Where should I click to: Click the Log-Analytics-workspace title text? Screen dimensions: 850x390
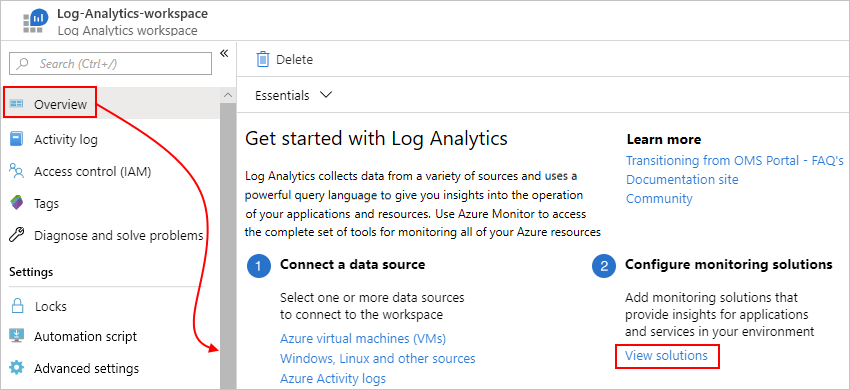pyautogui.click(x=132, y=14)
